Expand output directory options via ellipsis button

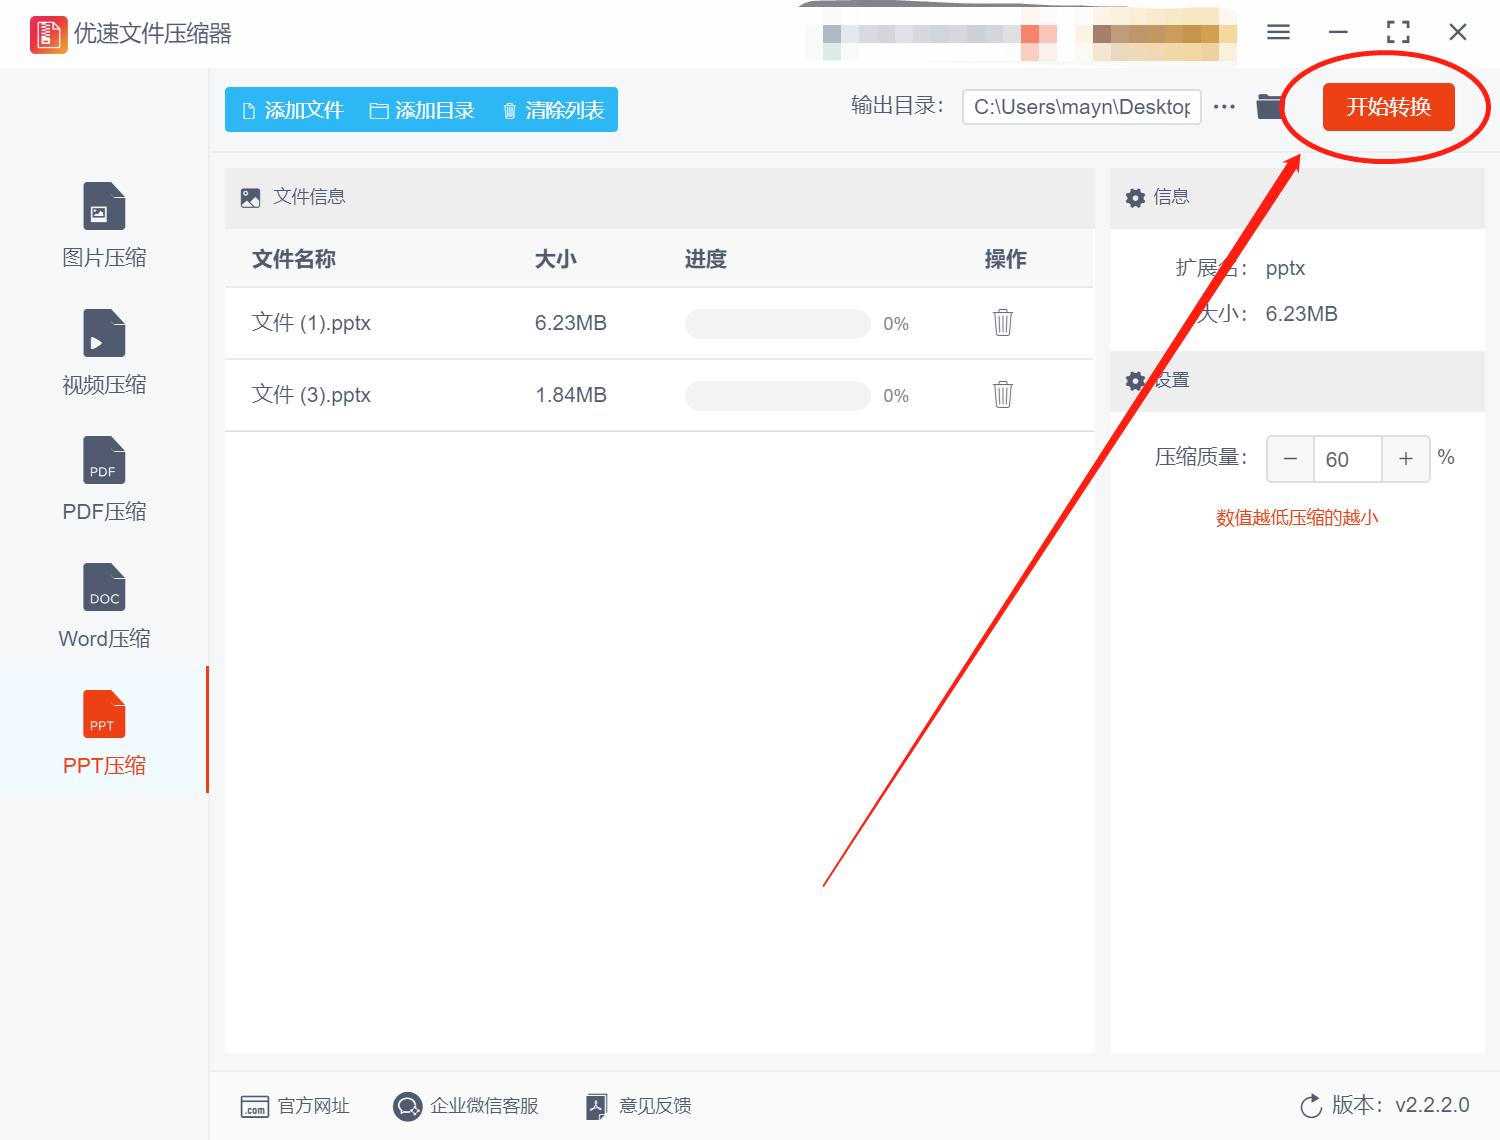coord(1223,106)
